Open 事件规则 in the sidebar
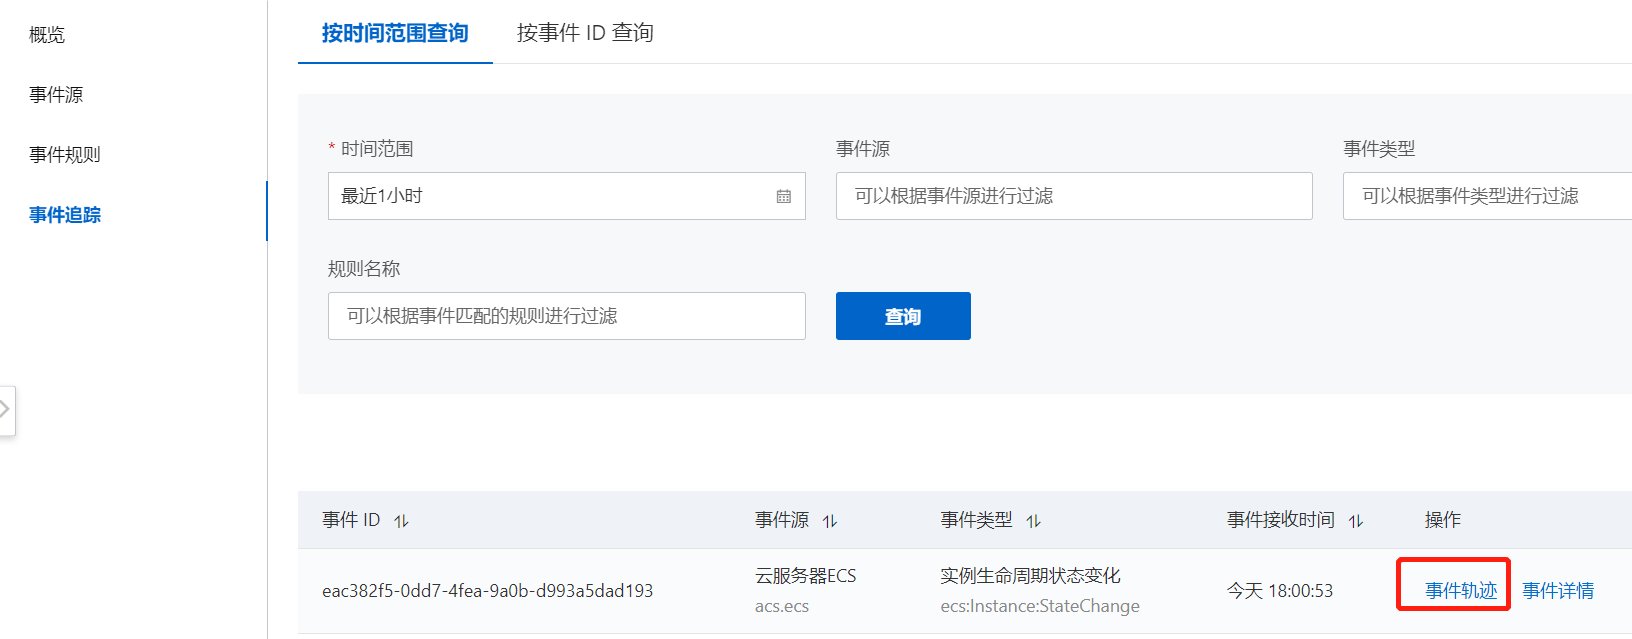1632x639 pixels. point(65,155)
